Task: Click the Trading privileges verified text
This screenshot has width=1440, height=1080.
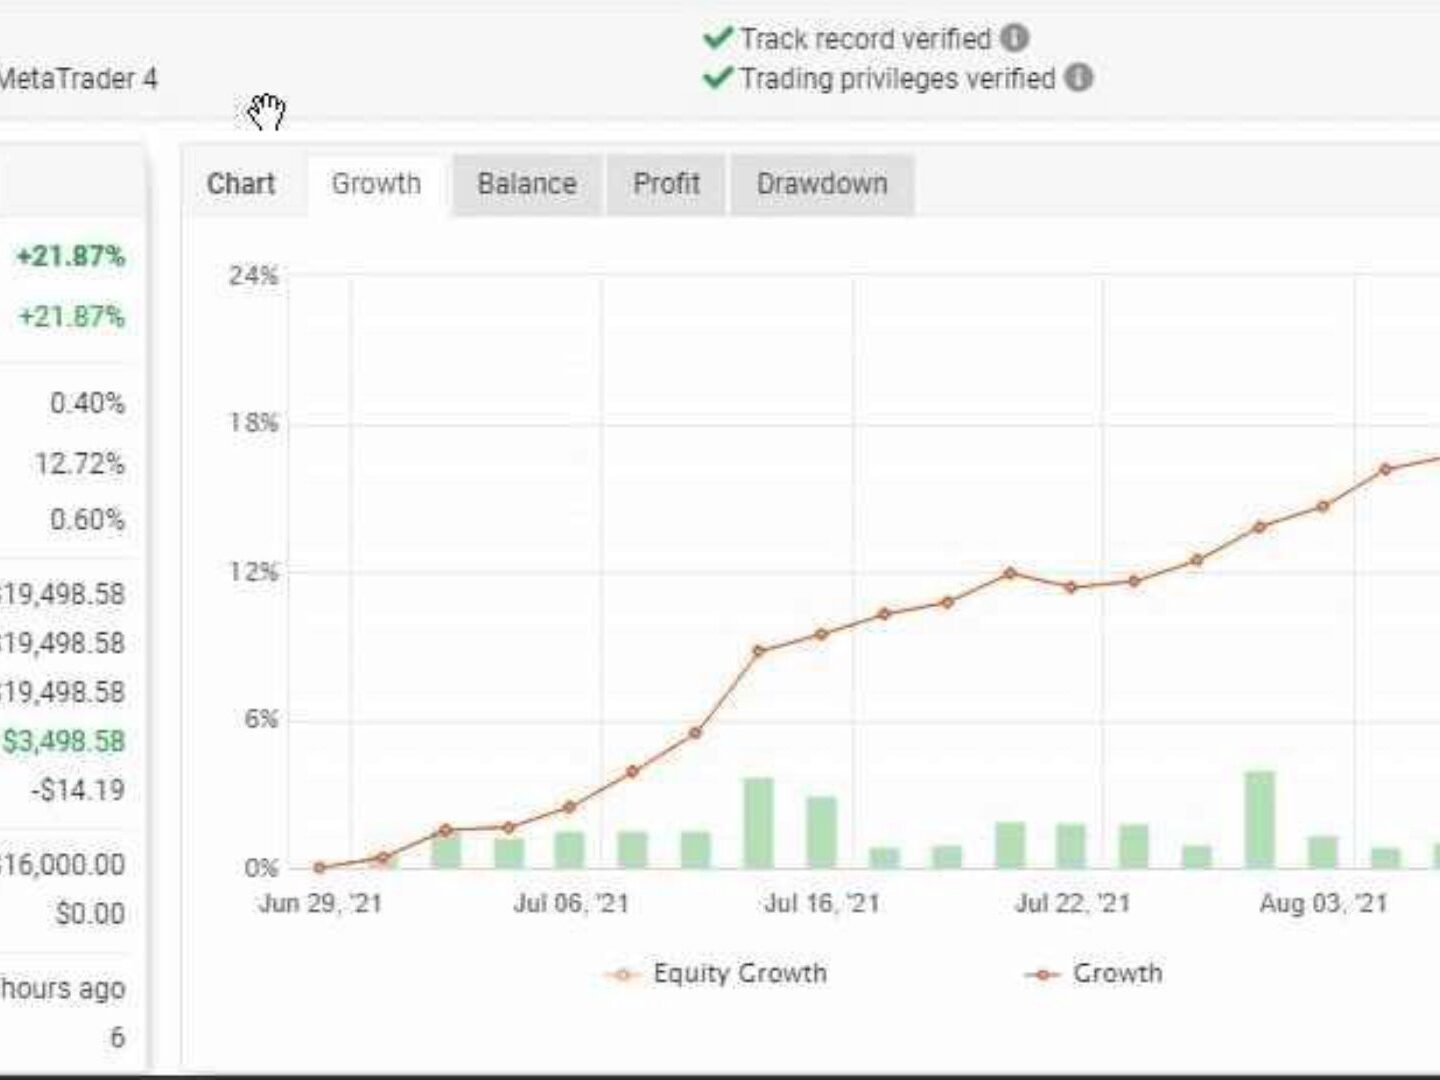Action: click(897, 78)
